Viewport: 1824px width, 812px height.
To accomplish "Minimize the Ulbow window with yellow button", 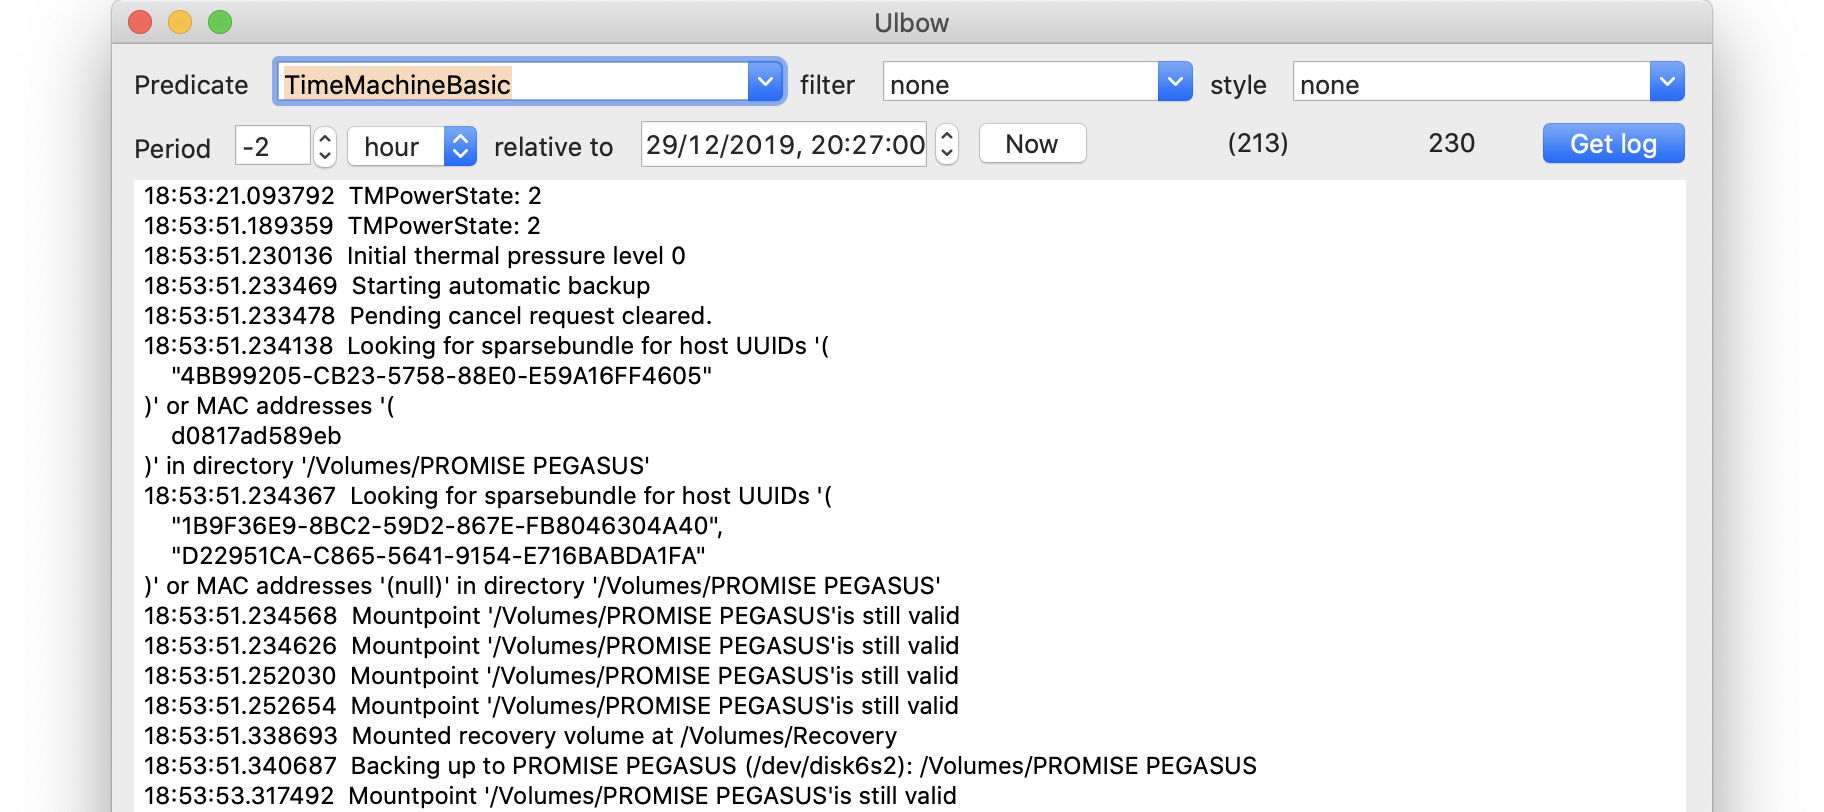I will pyautogui.click(x=180, y=22).
